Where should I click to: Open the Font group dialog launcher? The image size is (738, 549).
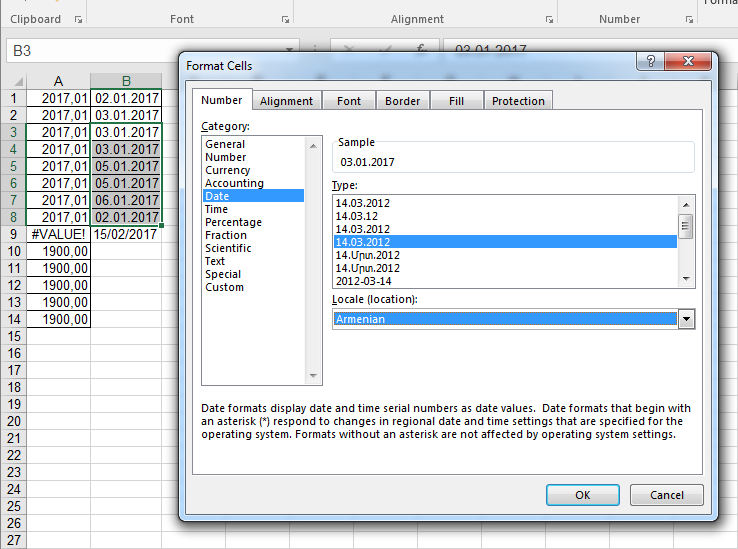tap(285, 19)
